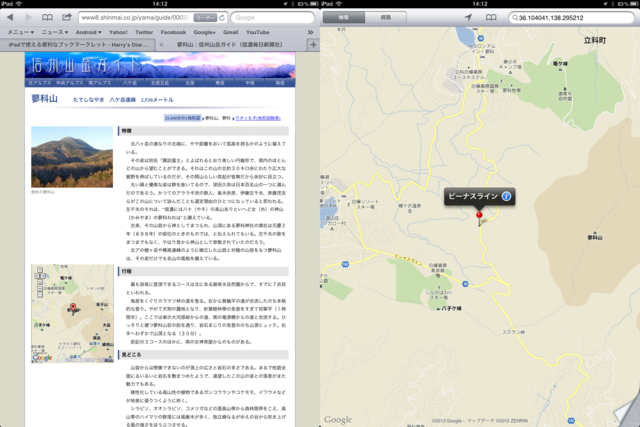The width and height of the screenshot is (640, 427).
Task: Open the share action icon in Safari
Action: tap(67, 17)
